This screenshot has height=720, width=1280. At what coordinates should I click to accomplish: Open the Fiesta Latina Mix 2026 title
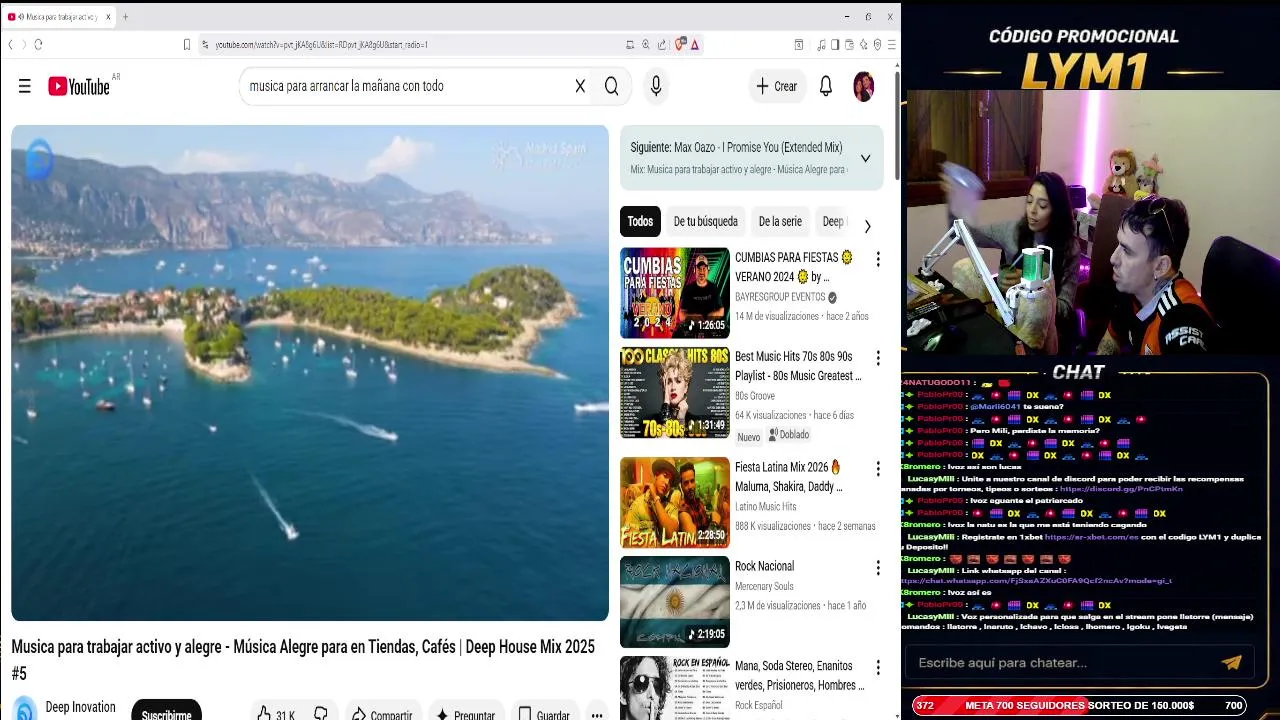tap(789, 477)
